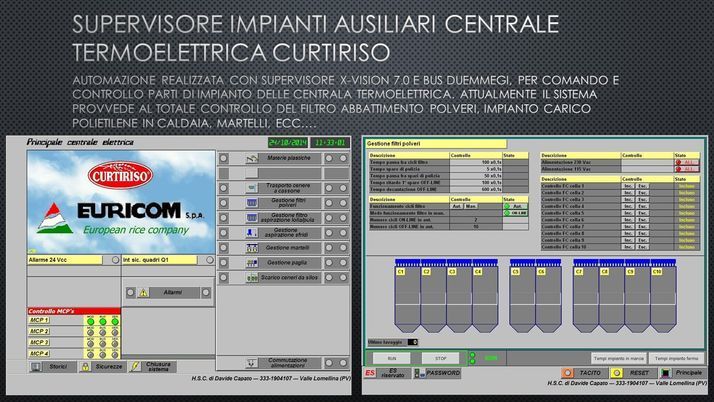Click the Numero cicli ON-LINE in aut. value
The width and height of the screenshot is (714, 402).
pos(476,220)
